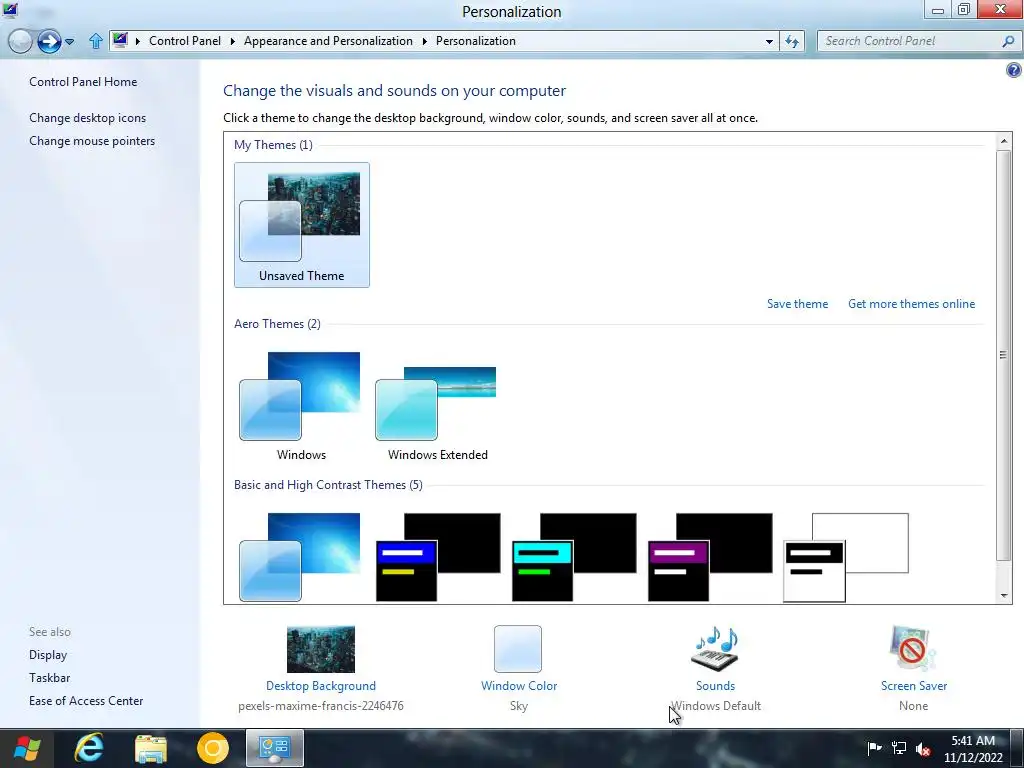Click the Save theme link
This screenshot has height=768, width=1024.
tap(797, 304)
